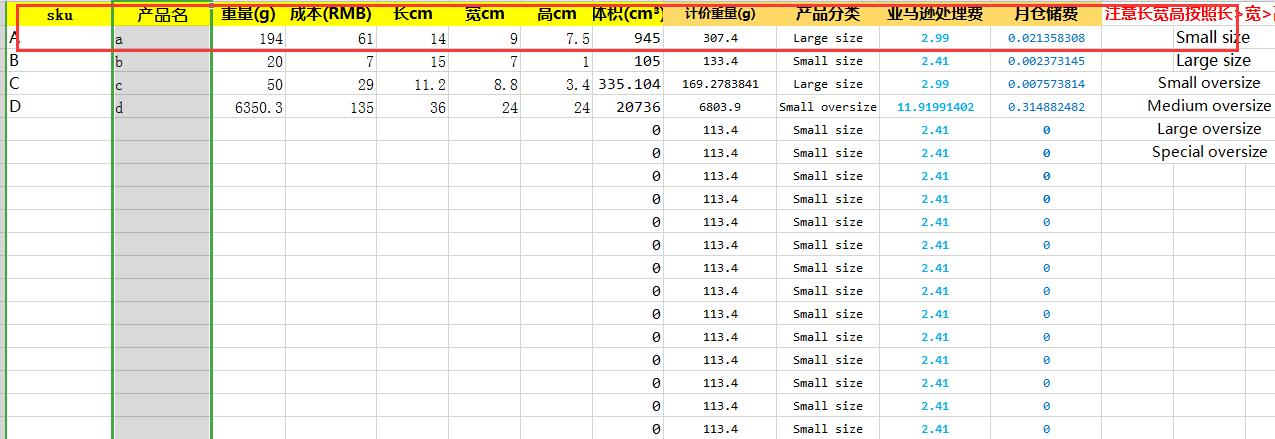Select weight cell "6350.3" in row D
This screenshot has width=1275, height=439.
249,108
